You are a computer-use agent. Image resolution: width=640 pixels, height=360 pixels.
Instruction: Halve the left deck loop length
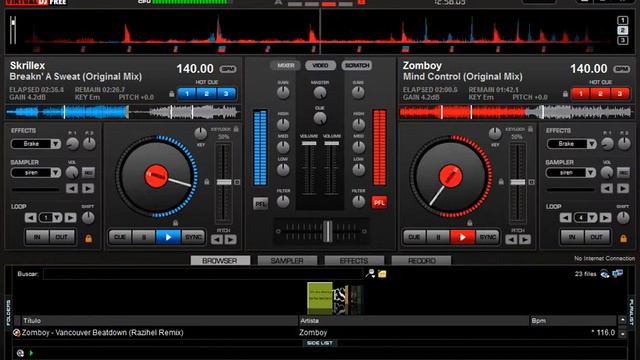pos(31,218)
